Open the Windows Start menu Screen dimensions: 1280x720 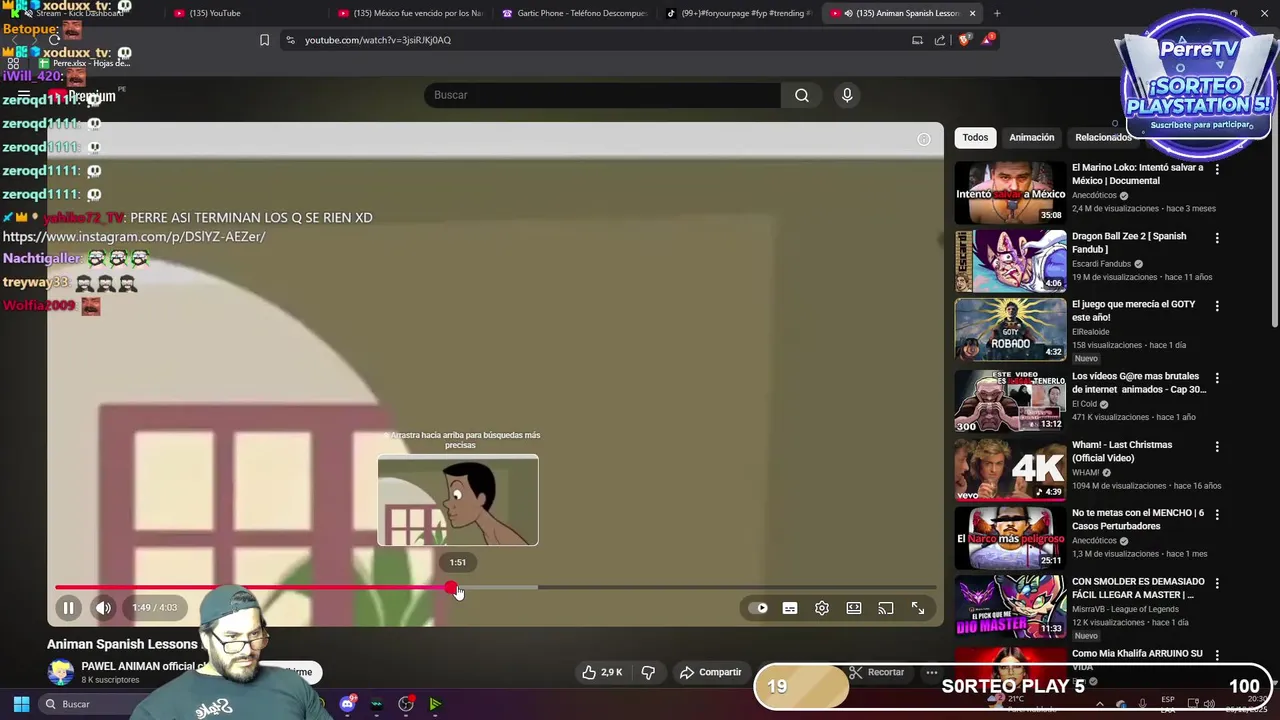(21, 704)
